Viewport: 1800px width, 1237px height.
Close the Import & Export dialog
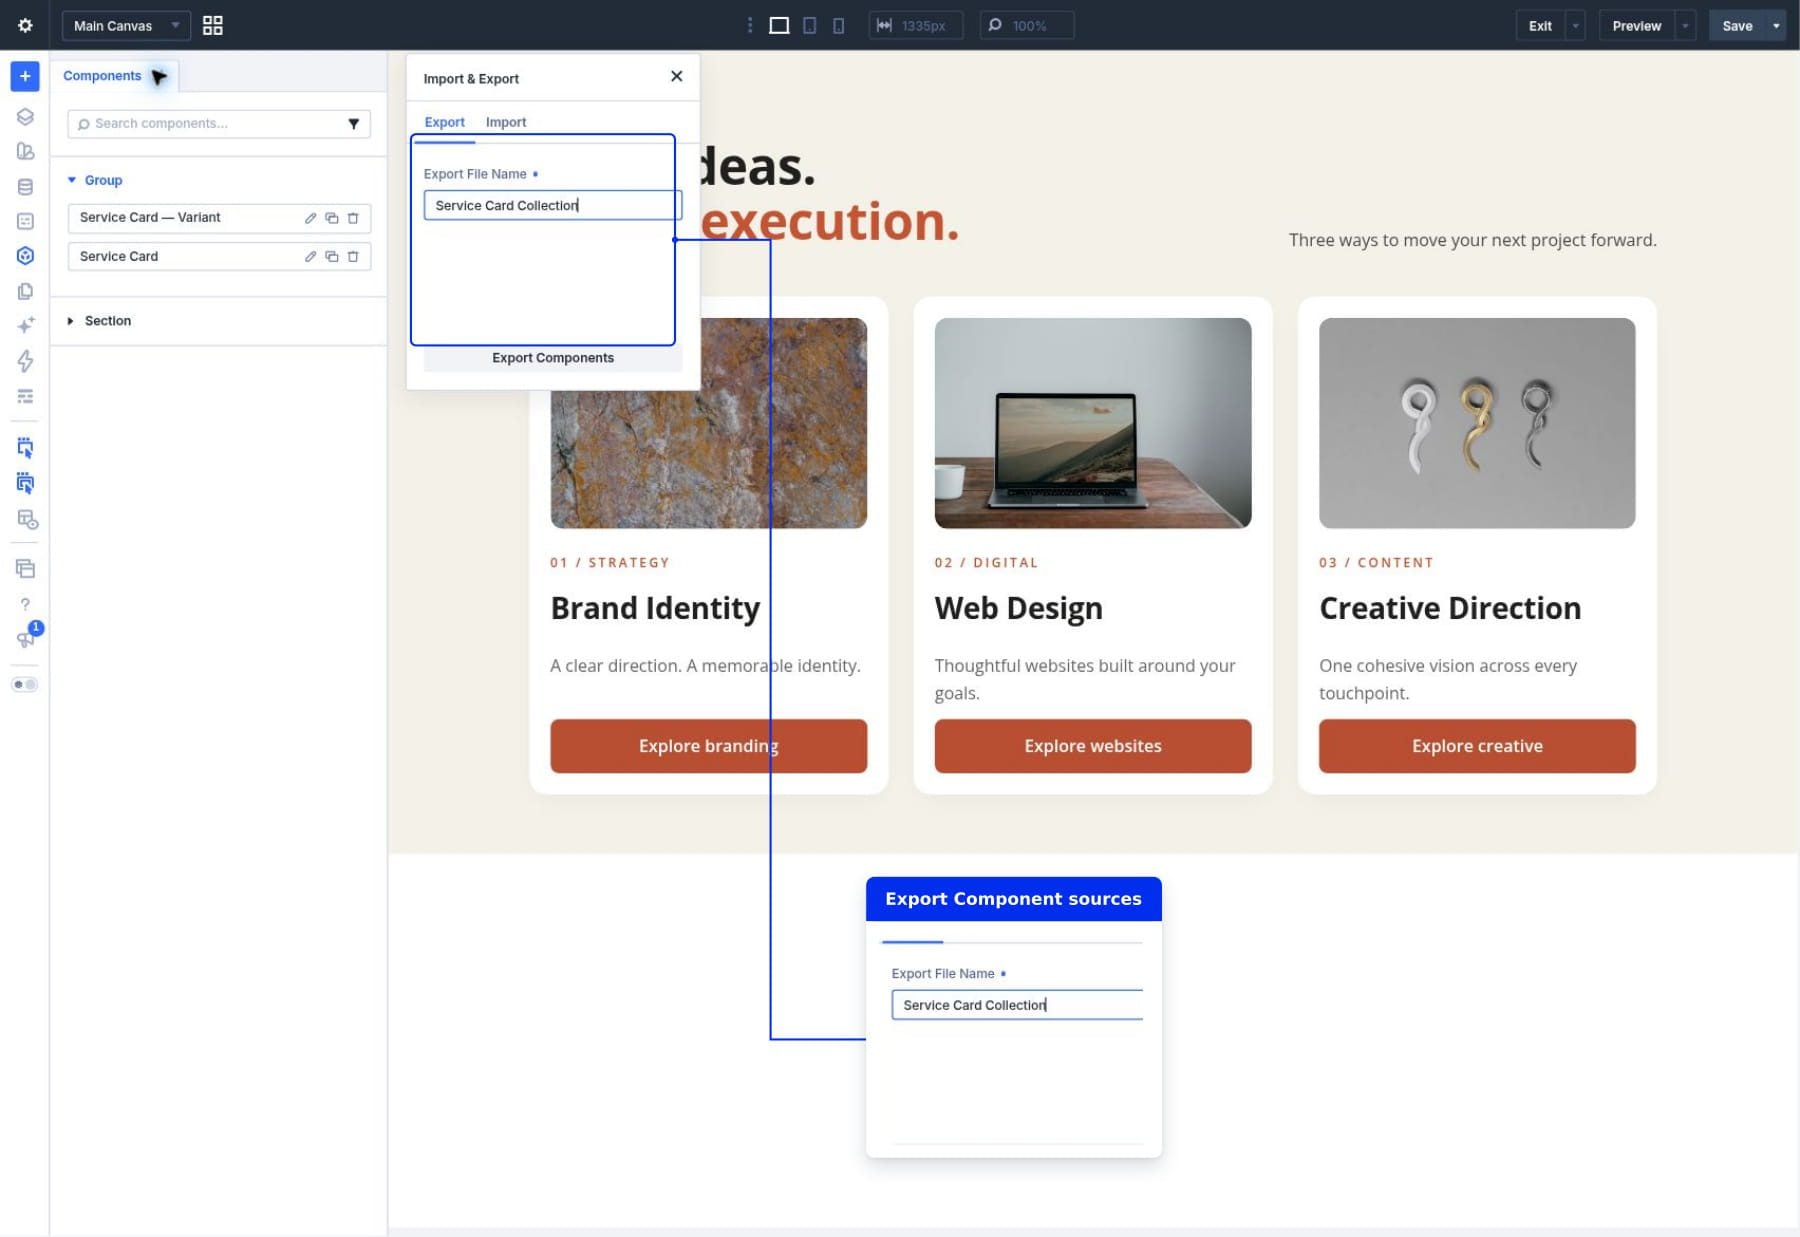coord(676,76)
